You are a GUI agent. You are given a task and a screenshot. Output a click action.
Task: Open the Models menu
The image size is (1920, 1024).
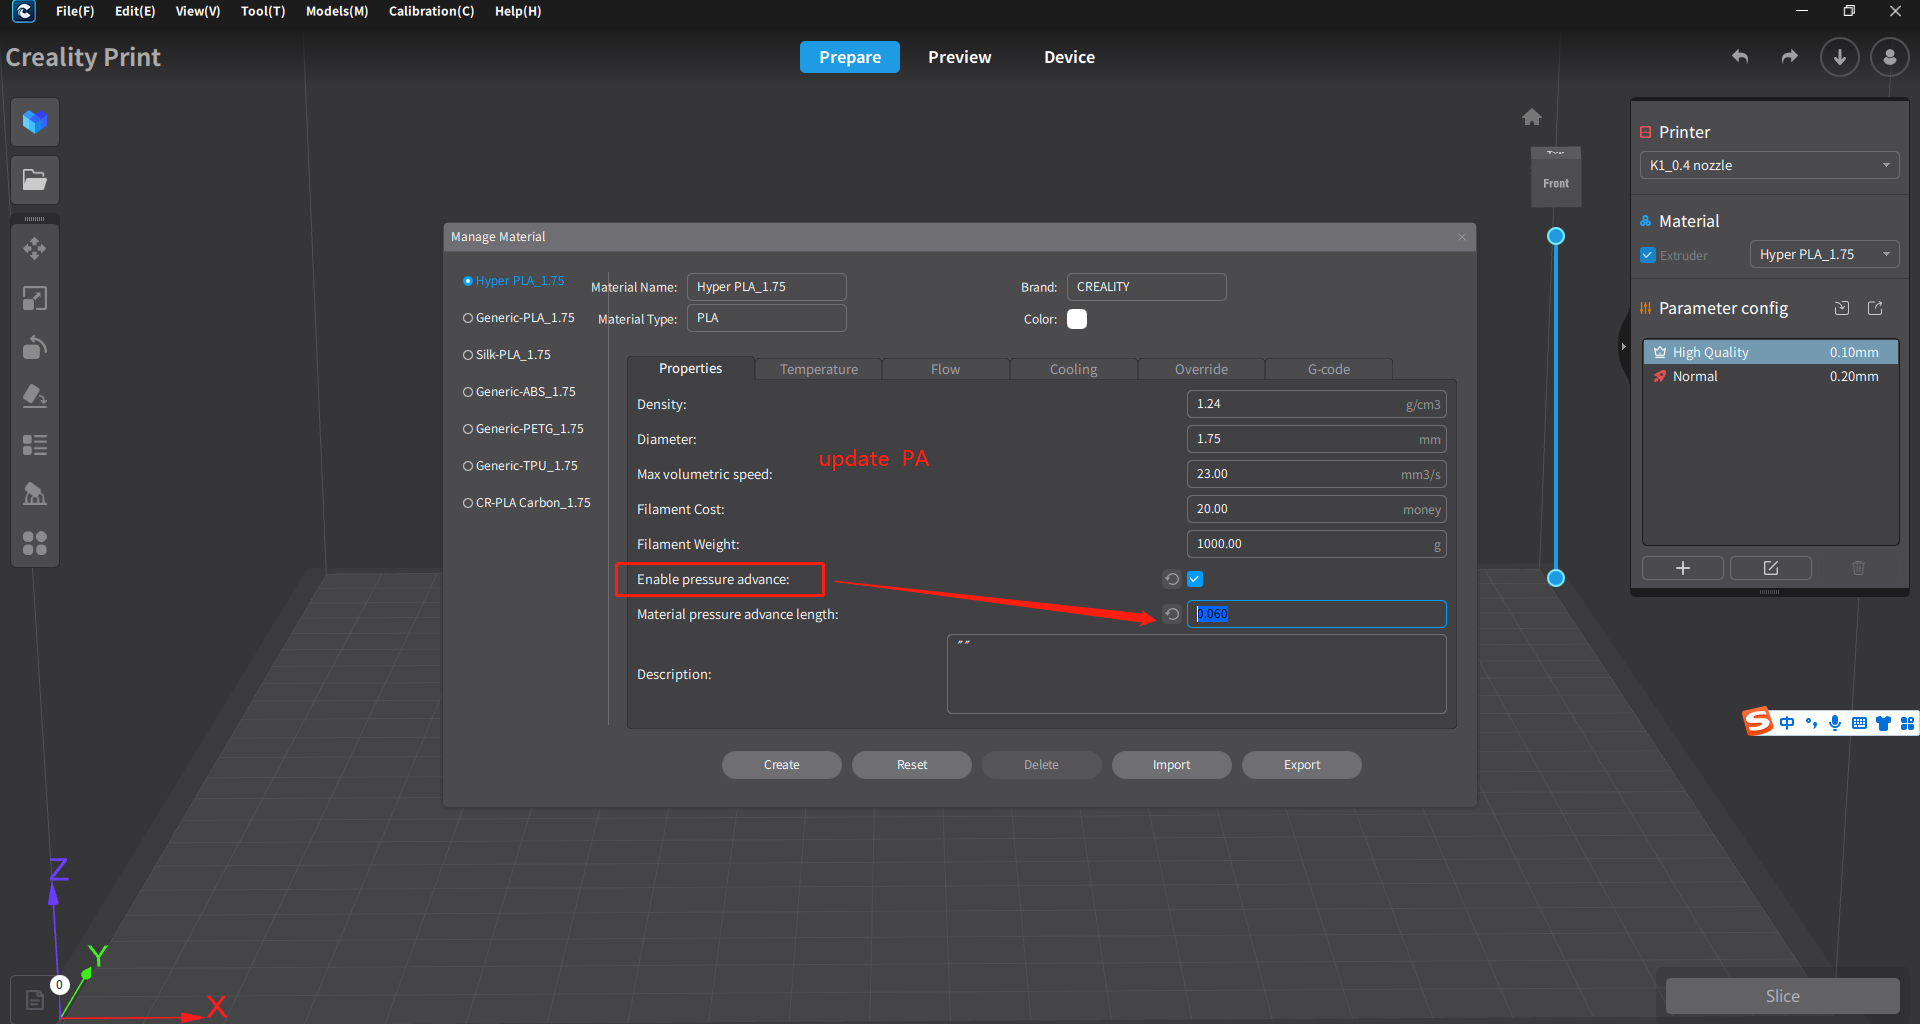(x=337, y=11)
